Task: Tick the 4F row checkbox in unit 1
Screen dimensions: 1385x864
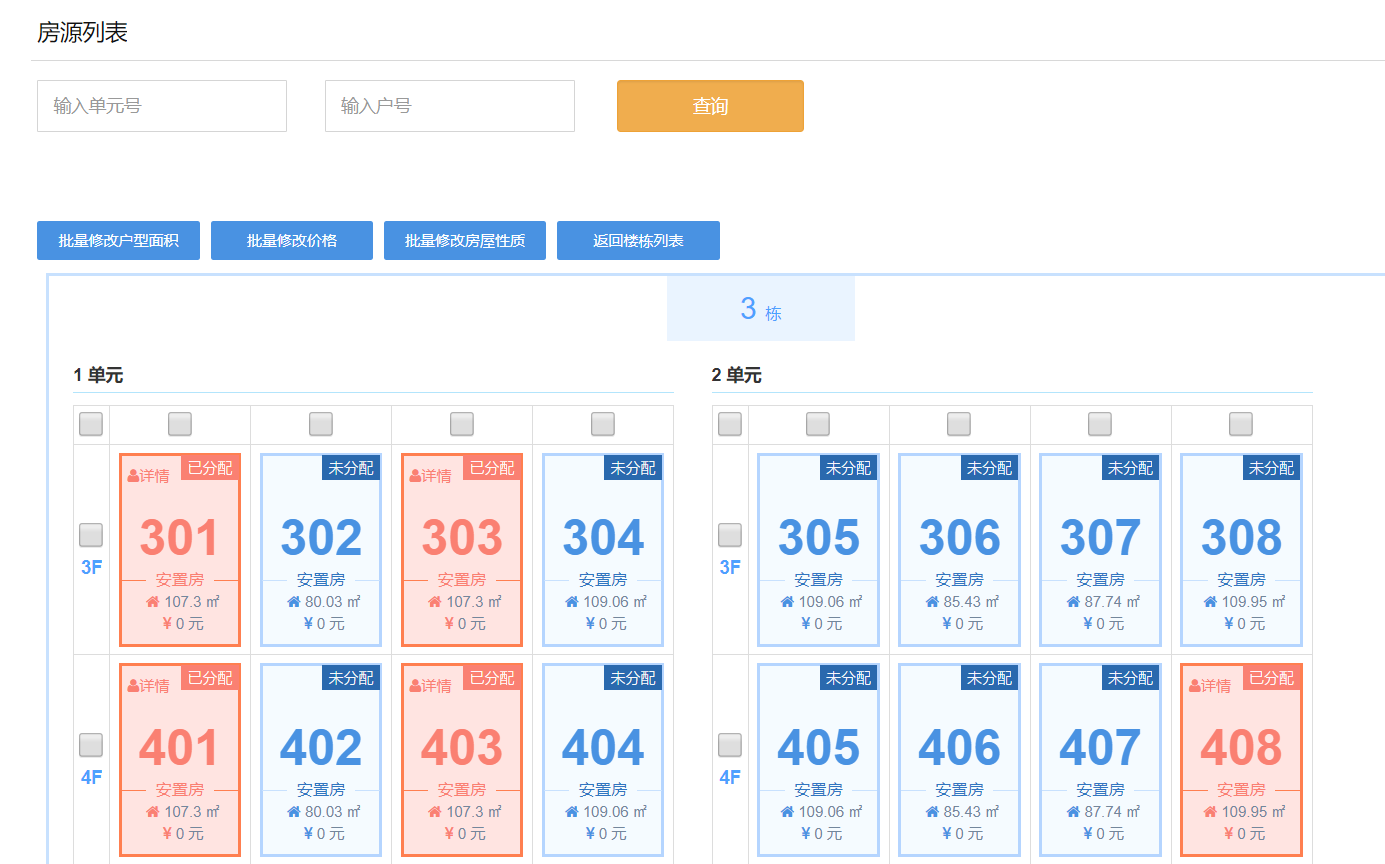Action: [x=91, y=745]
